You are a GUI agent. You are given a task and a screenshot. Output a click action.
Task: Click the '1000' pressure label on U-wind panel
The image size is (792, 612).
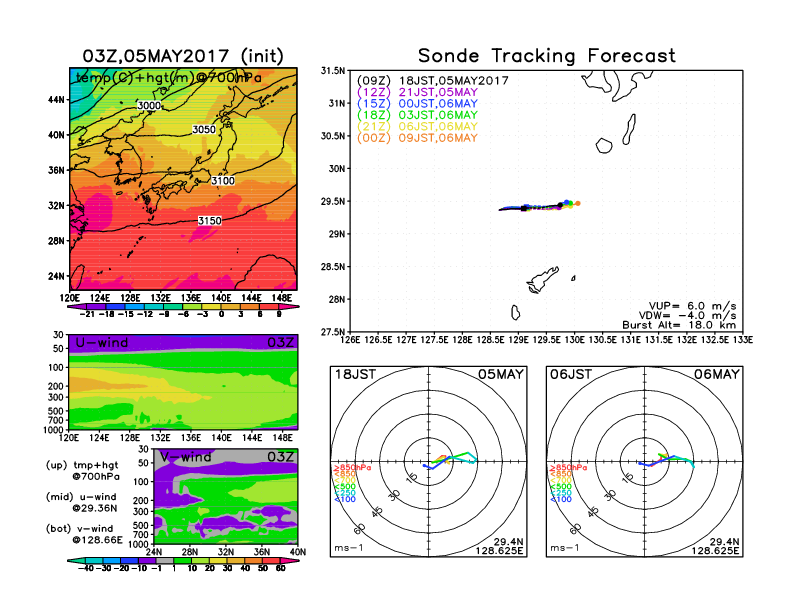pos(54,430)
